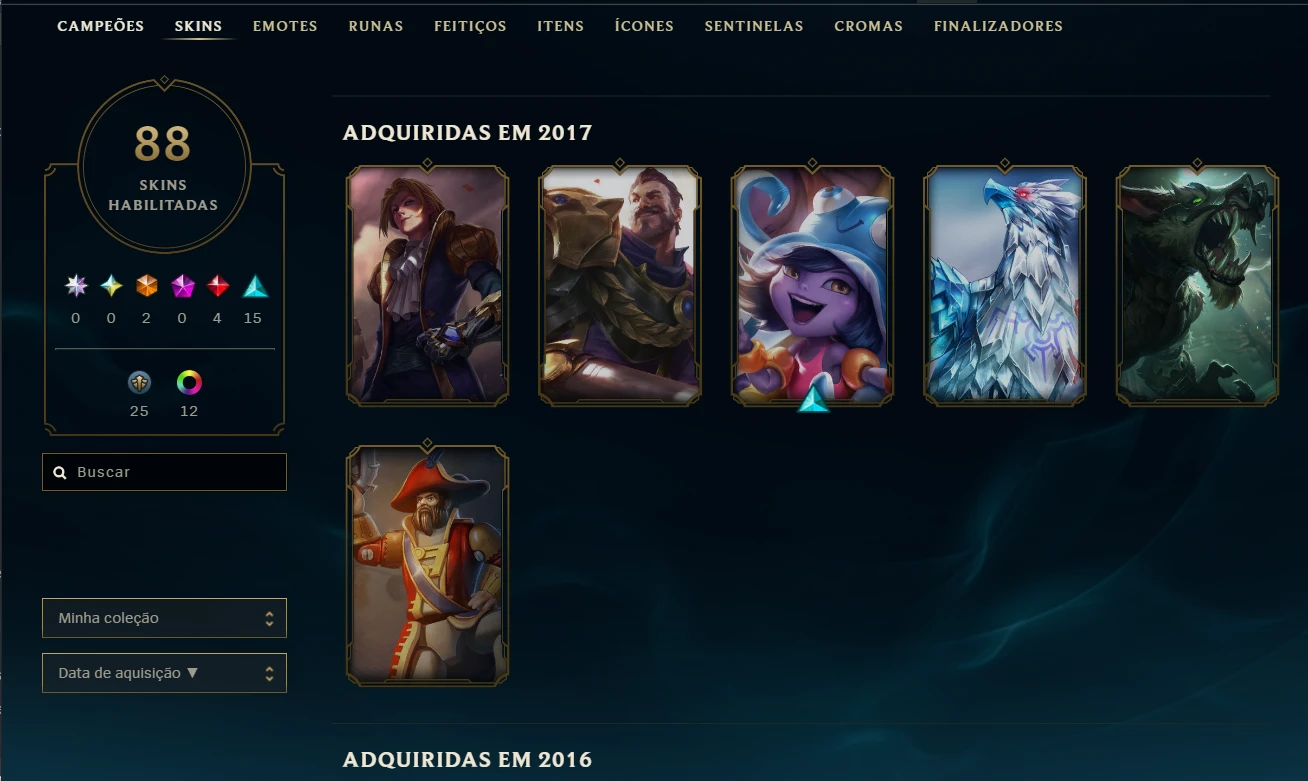Open the Finalizadores tab
This screenshot has height=781, width=1308.
pos(998,26)
